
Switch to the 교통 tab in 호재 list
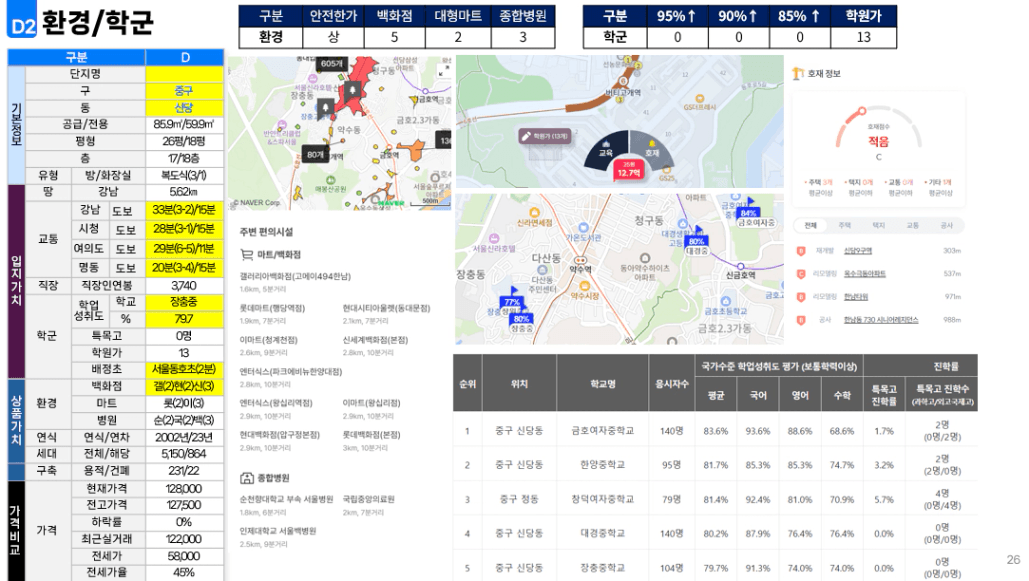(913, 225)
